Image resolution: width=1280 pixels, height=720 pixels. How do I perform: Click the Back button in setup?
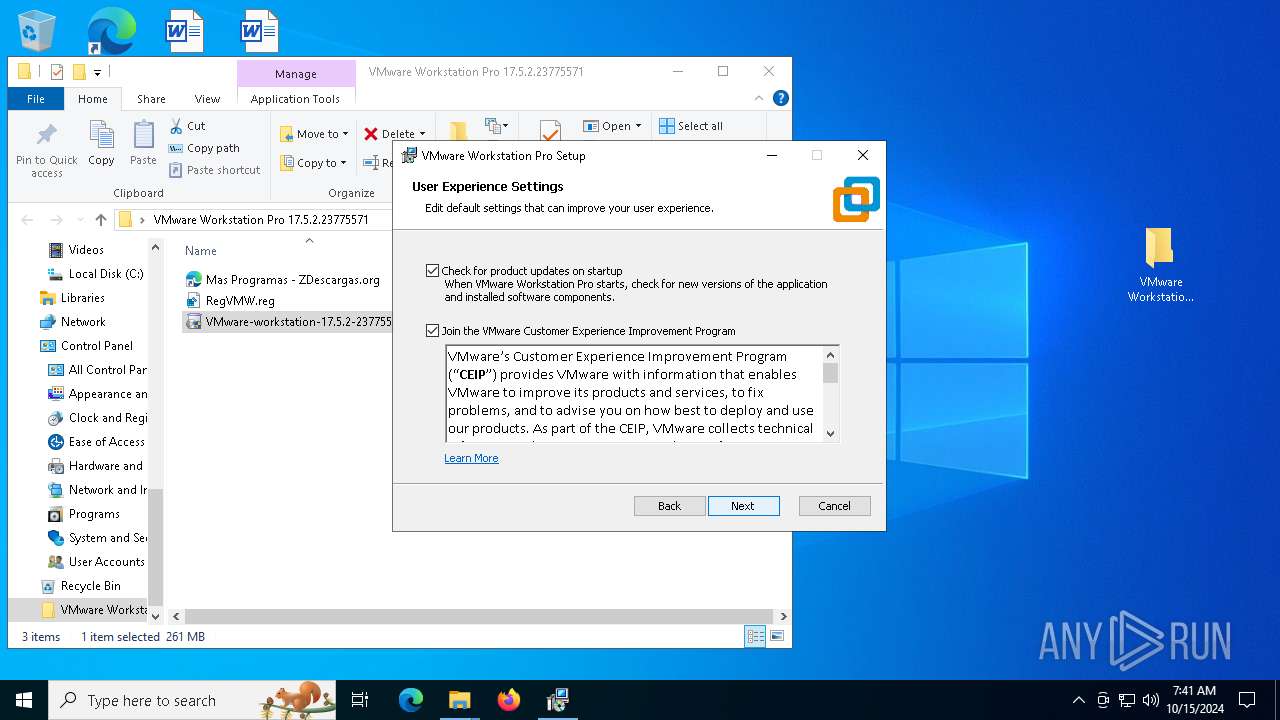coord(670,506)
